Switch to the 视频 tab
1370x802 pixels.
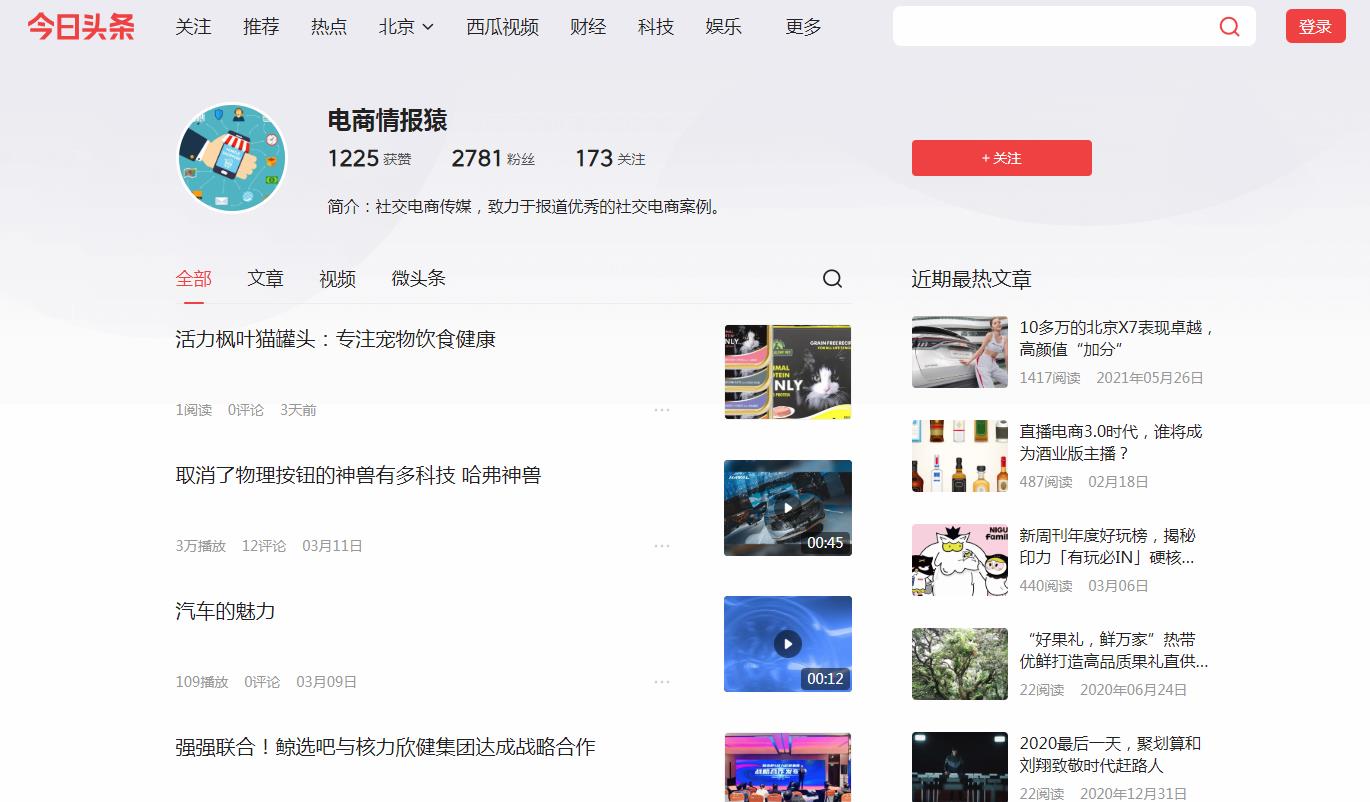click(x=337, y=279)
